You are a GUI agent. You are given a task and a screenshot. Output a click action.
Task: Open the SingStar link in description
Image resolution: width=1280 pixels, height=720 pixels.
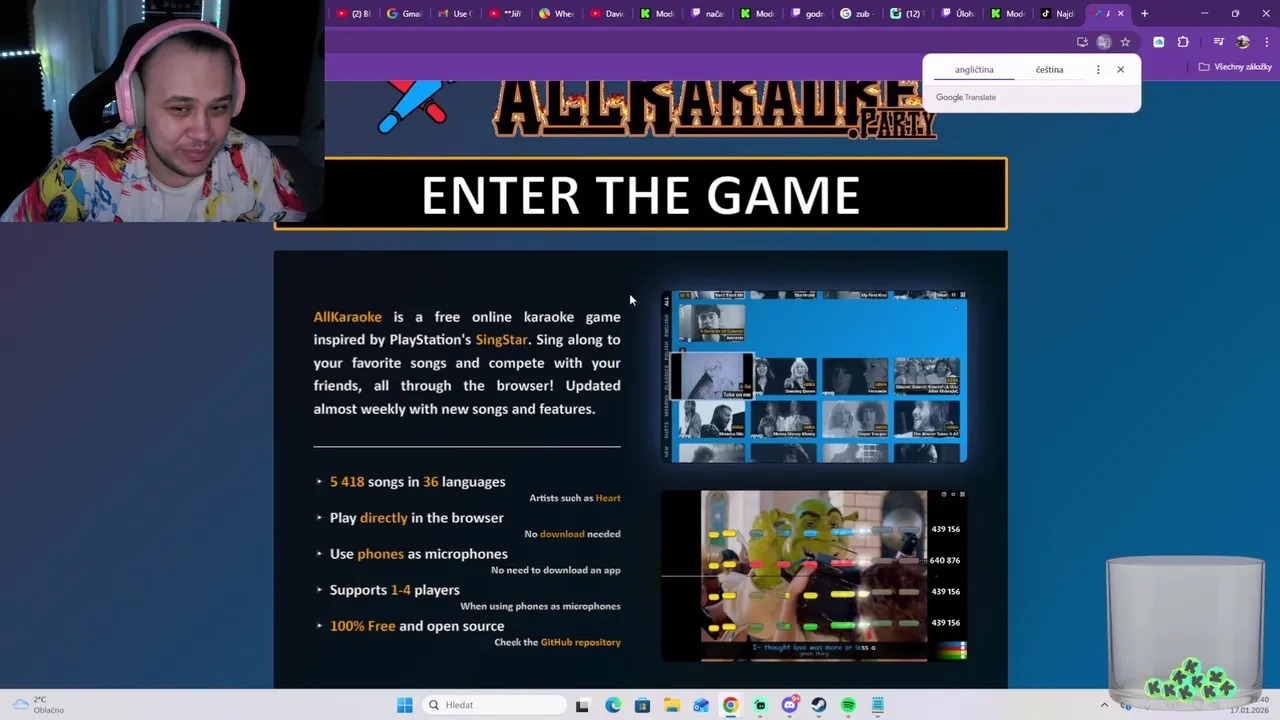coord(501,340)
